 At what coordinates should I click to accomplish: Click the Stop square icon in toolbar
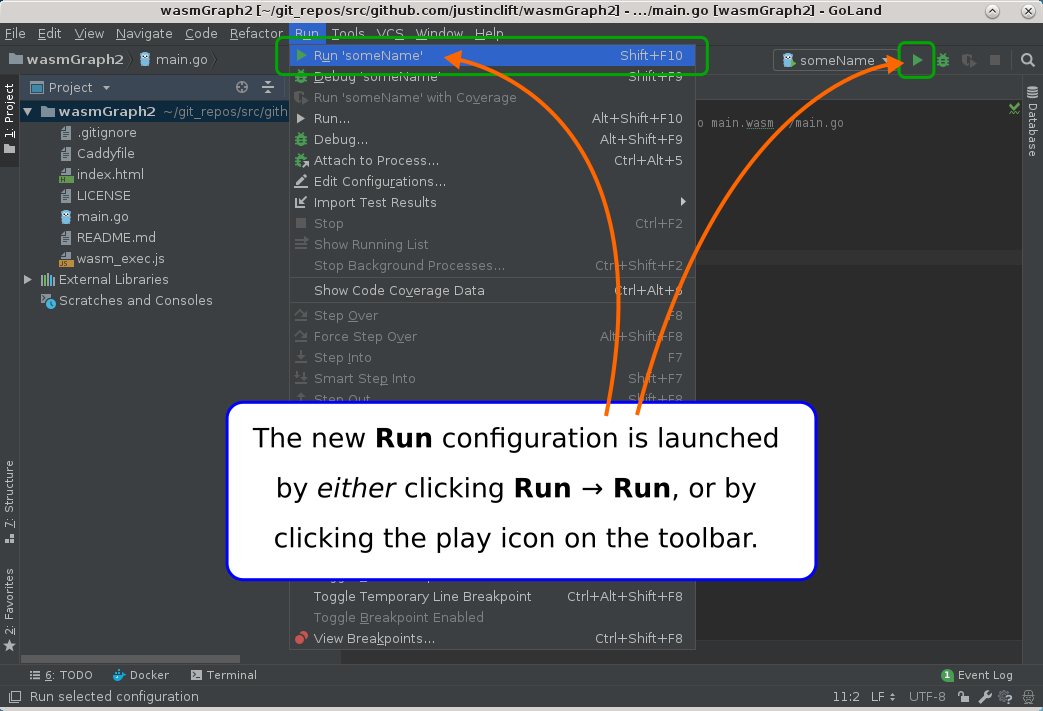coord(994,61)
